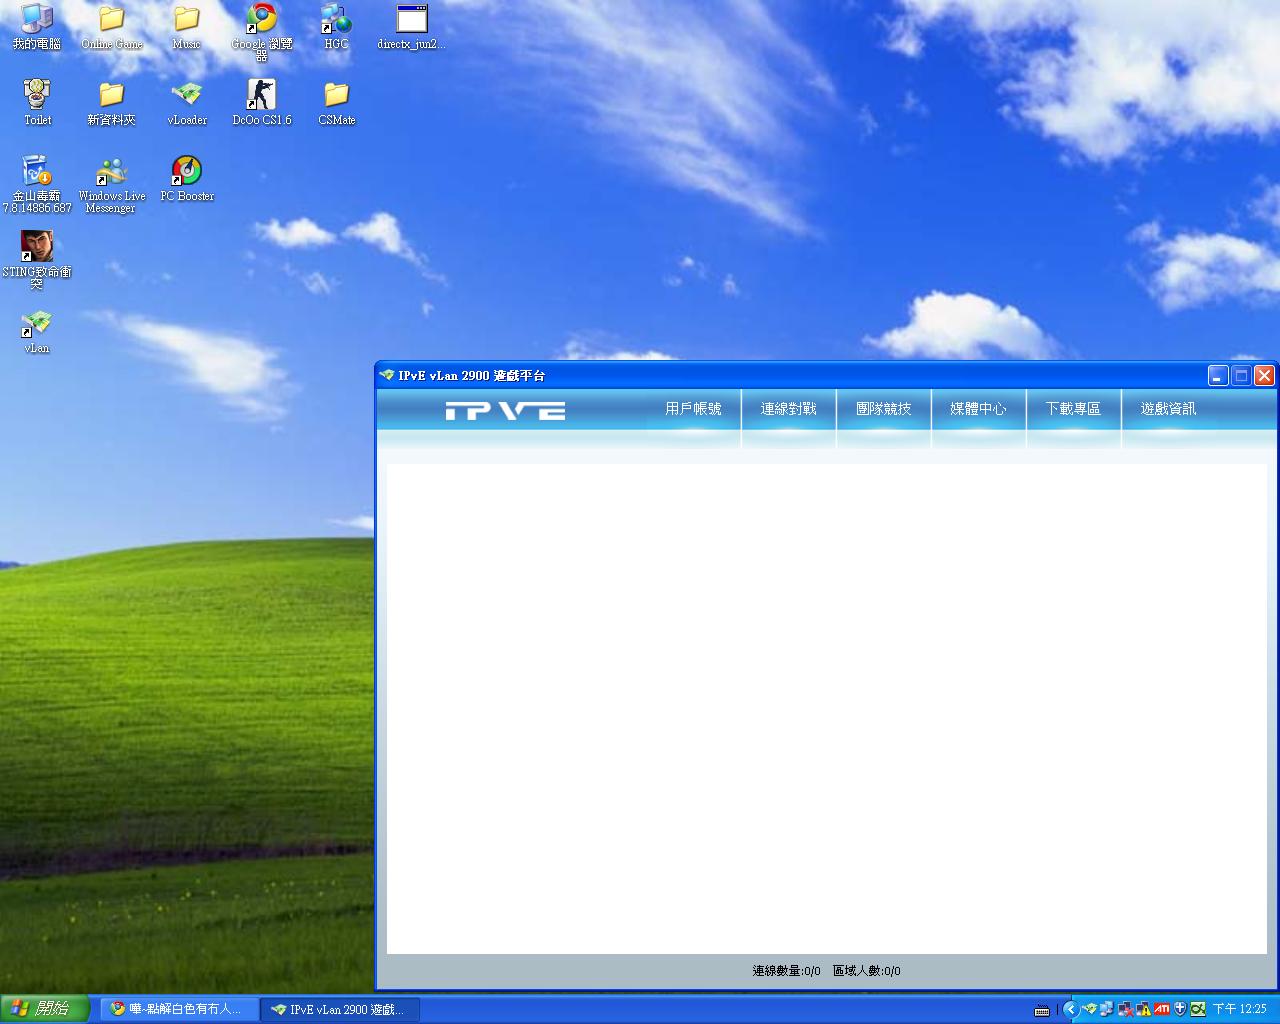Switch to the 連線對戰 tab
Image resolution: width=1280 pixels, height=1024 pixels.
(788, 409)
